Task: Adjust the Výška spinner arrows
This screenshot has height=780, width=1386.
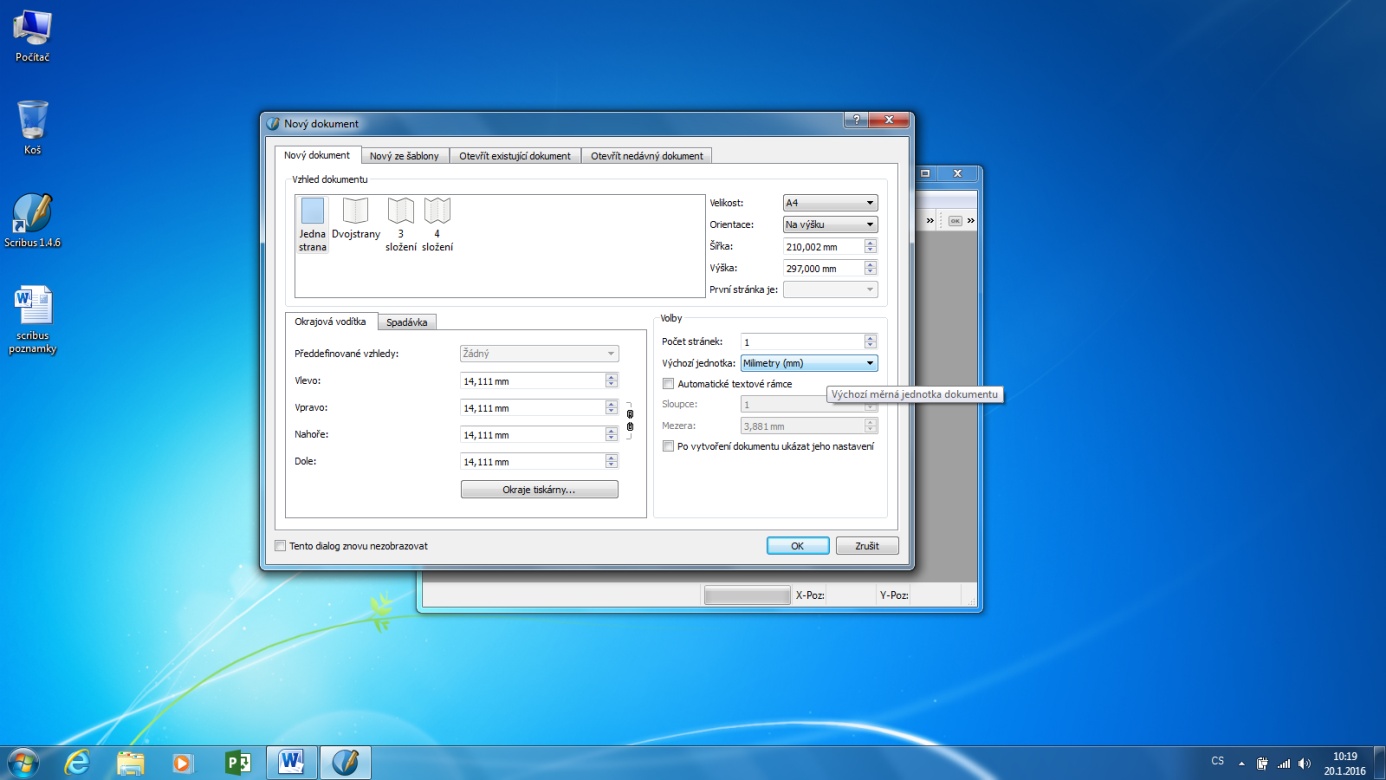Action: coord(870,268)
